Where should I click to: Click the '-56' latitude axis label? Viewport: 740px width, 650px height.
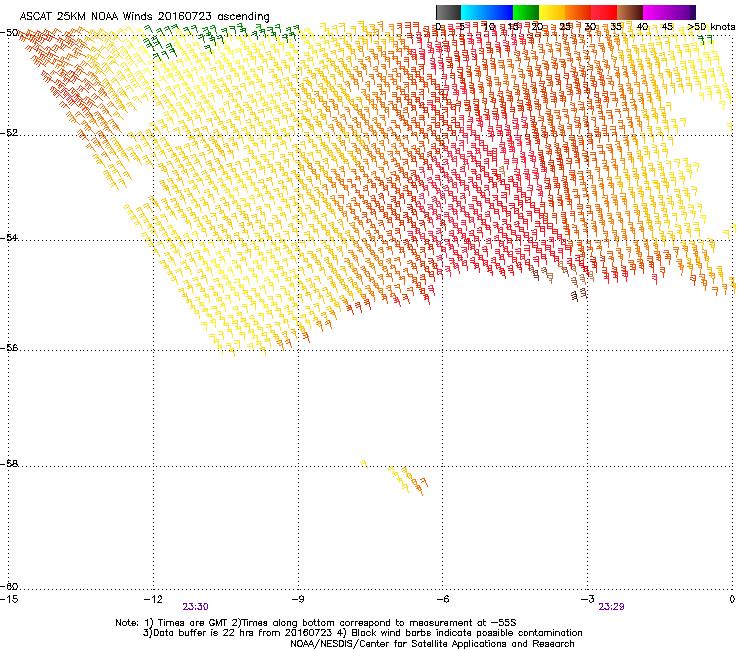9,347
